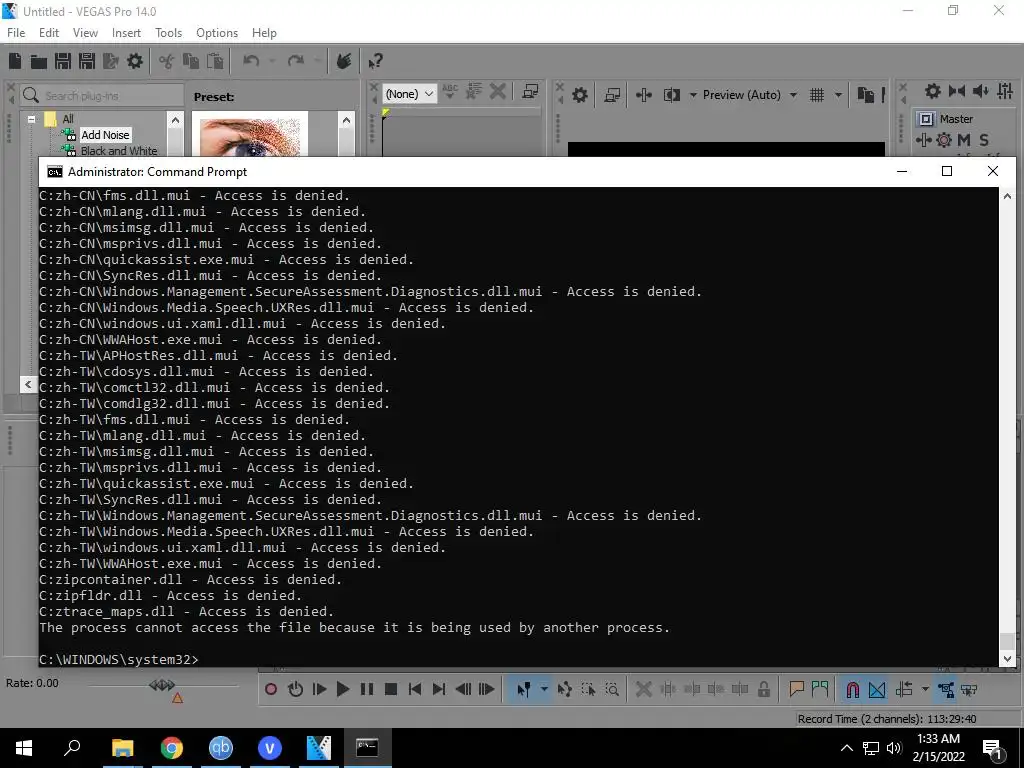1024x768 pixels.
Task: Toggle Solo S on Master bus
Action: point(984,140)
